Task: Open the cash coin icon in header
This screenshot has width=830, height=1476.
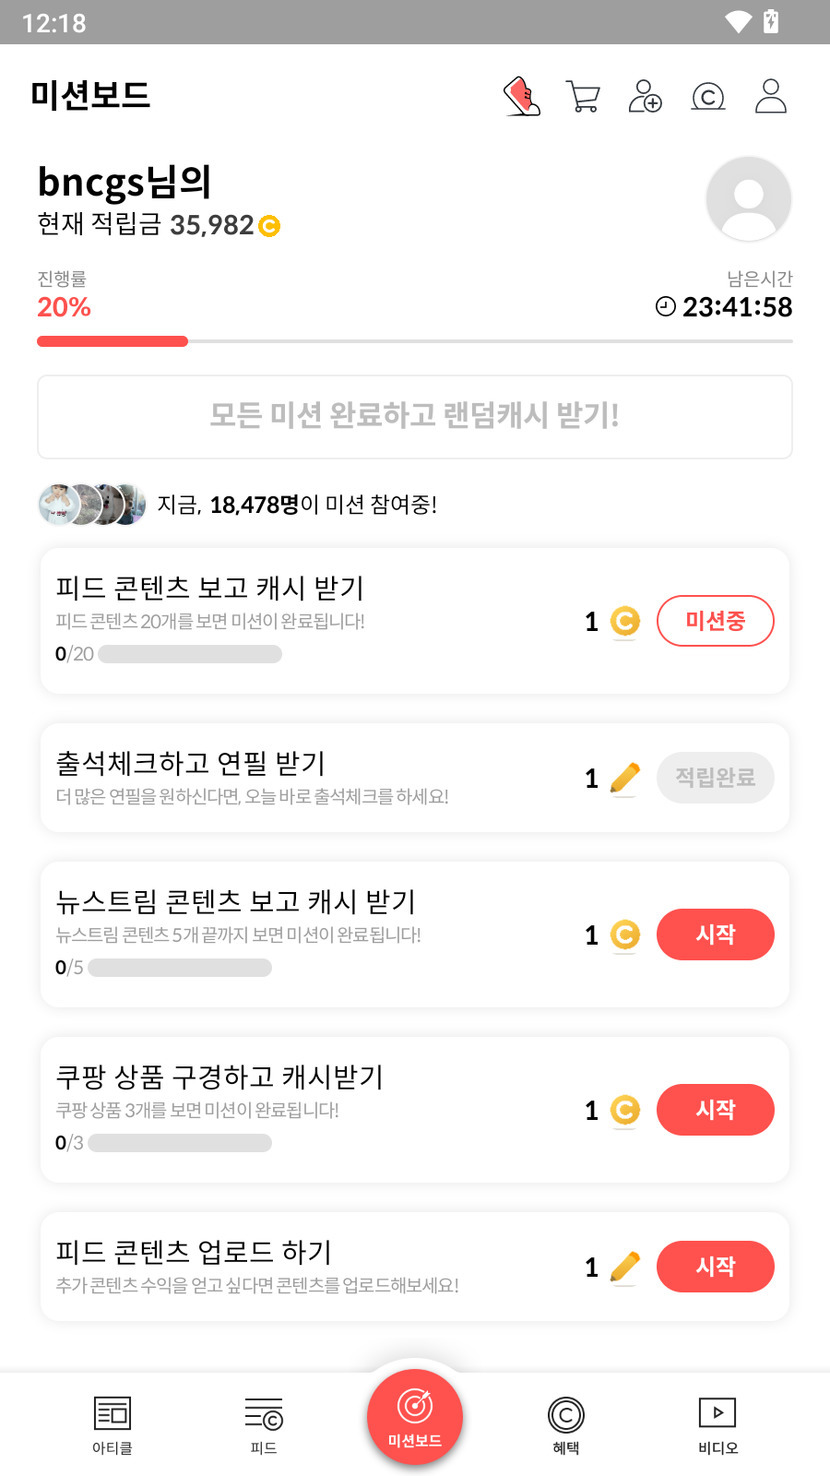Action: click(x=708, y=97)
